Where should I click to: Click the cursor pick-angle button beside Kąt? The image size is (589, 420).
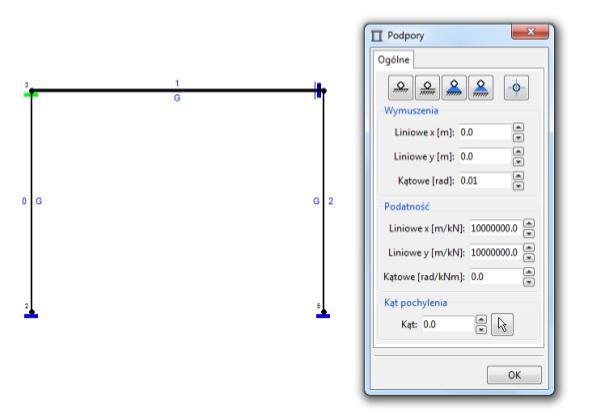[x=502, y=324]
